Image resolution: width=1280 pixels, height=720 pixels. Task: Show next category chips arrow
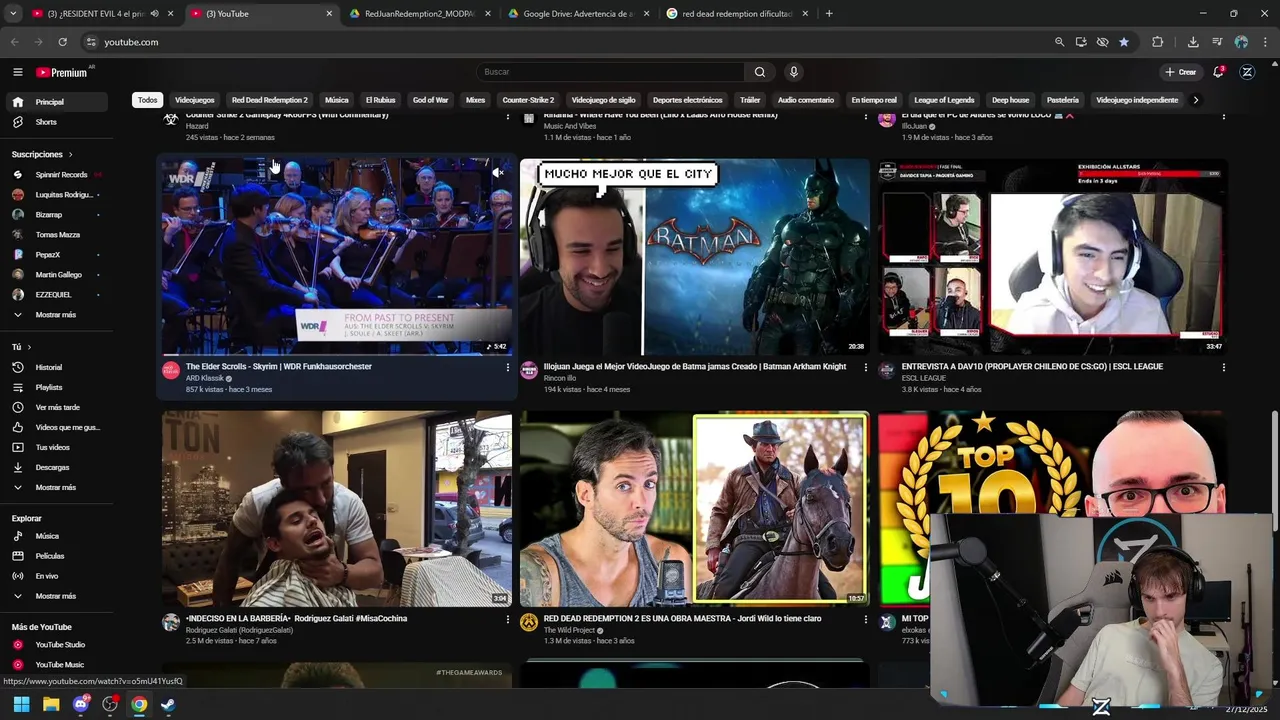tap(1195, 100)
